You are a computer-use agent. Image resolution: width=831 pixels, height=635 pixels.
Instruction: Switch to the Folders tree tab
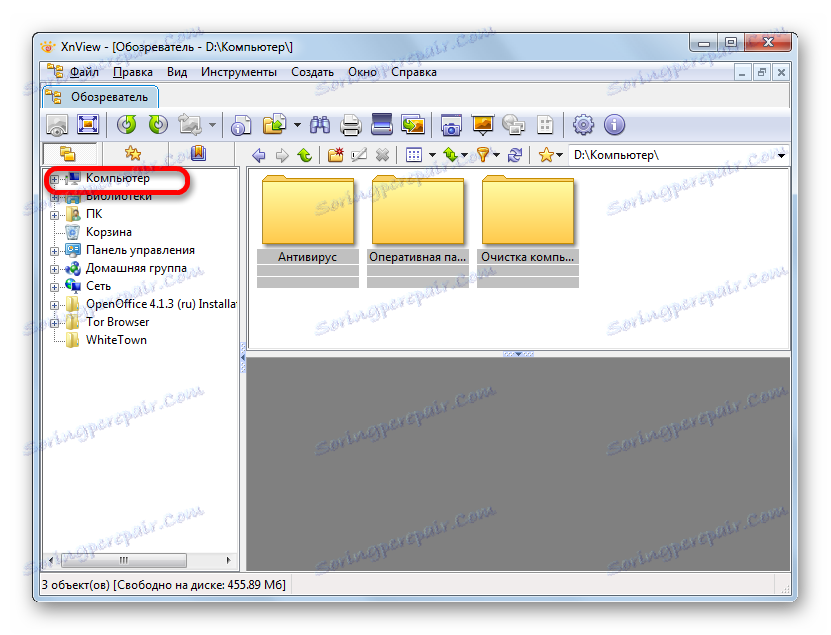(x=69, y=154)
